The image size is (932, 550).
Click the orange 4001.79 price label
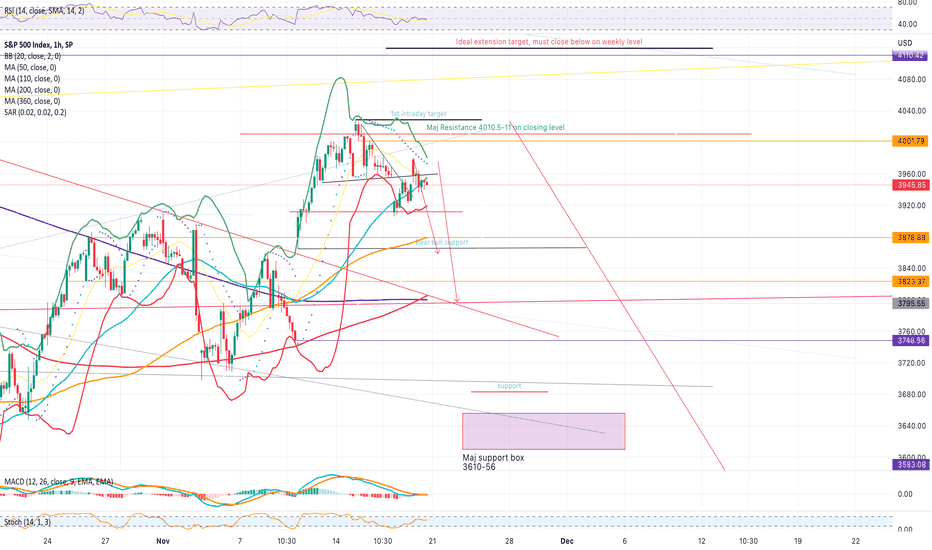coord(911,141)
